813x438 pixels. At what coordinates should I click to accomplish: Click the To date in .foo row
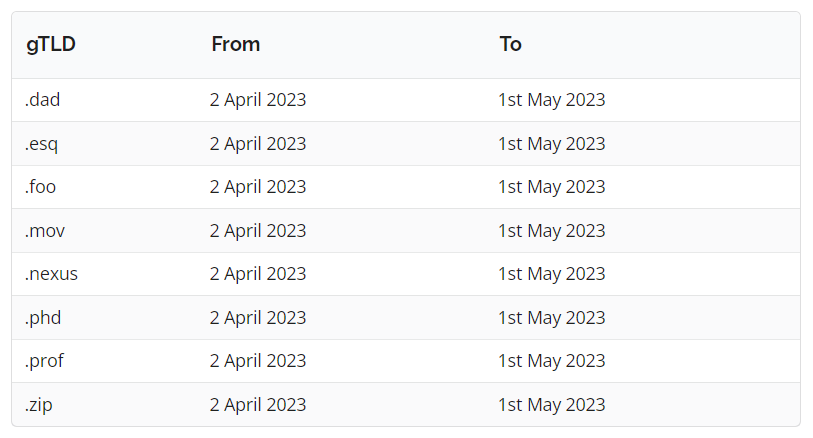[551, 187]
